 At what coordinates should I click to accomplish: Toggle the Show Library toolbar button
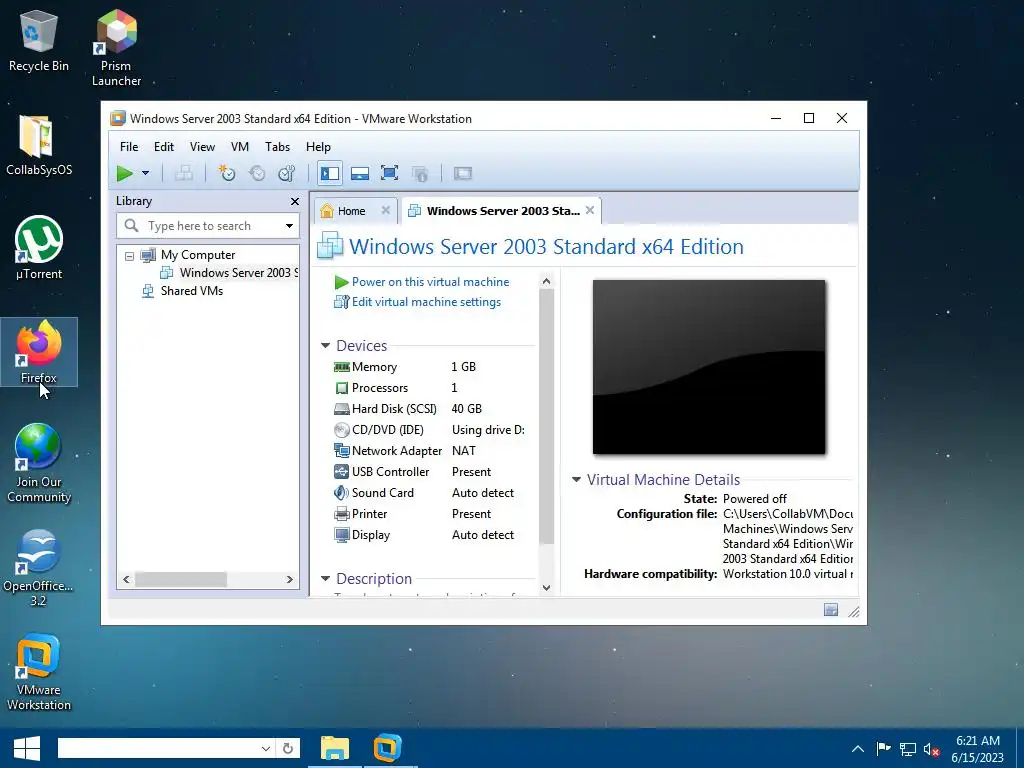point(330,173)
